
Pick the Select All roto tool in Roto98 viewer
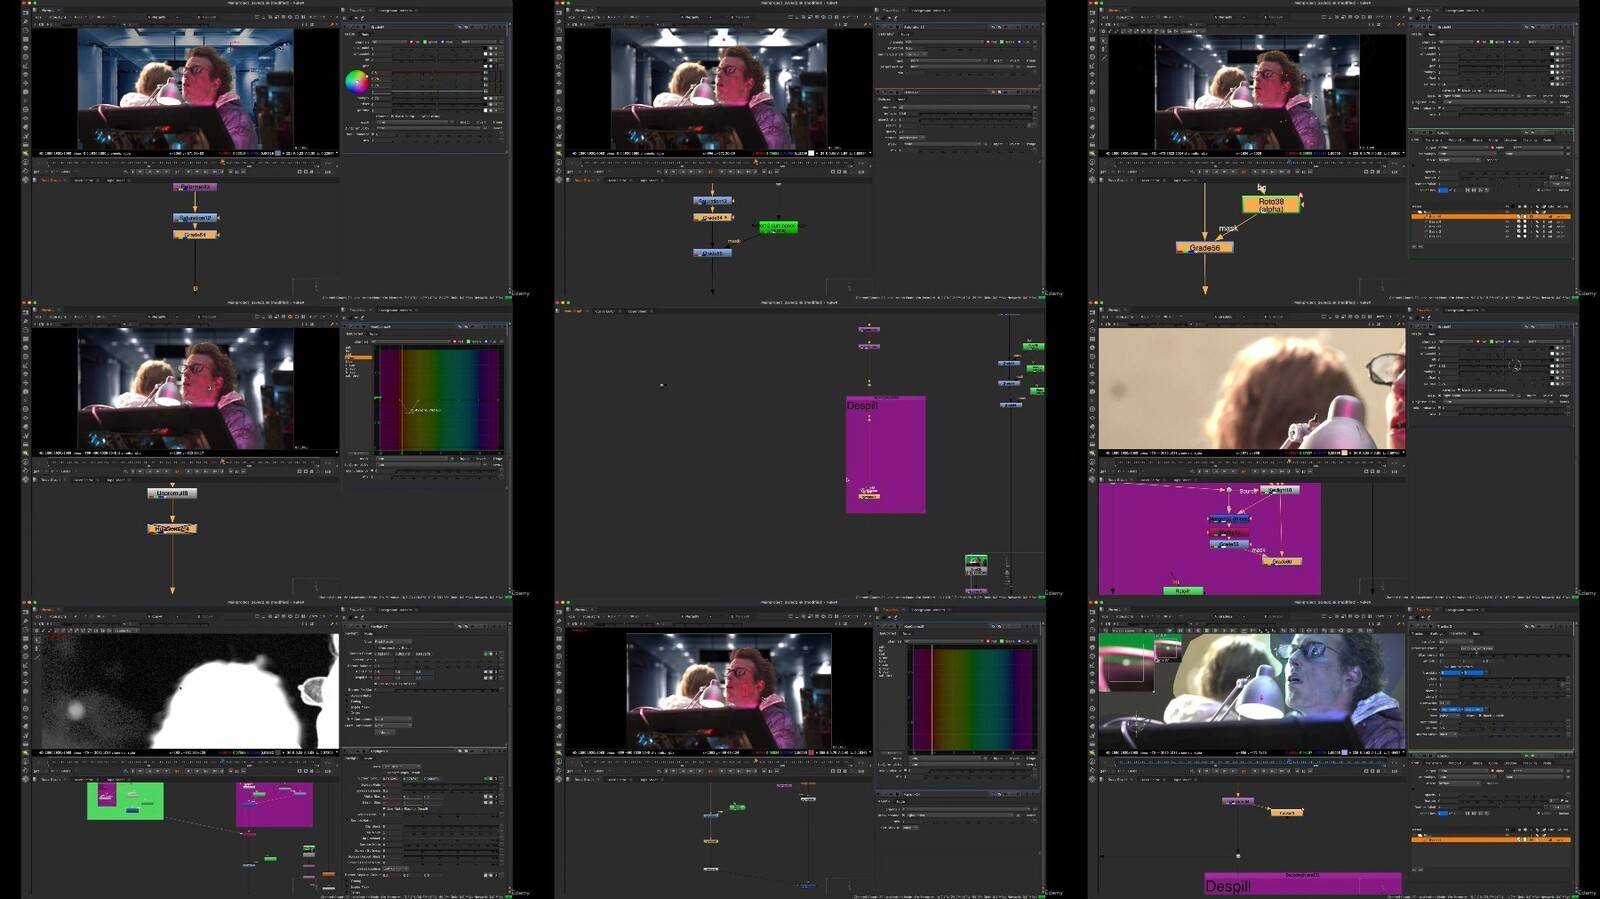pyautogui.click(x=1105, y=40)
